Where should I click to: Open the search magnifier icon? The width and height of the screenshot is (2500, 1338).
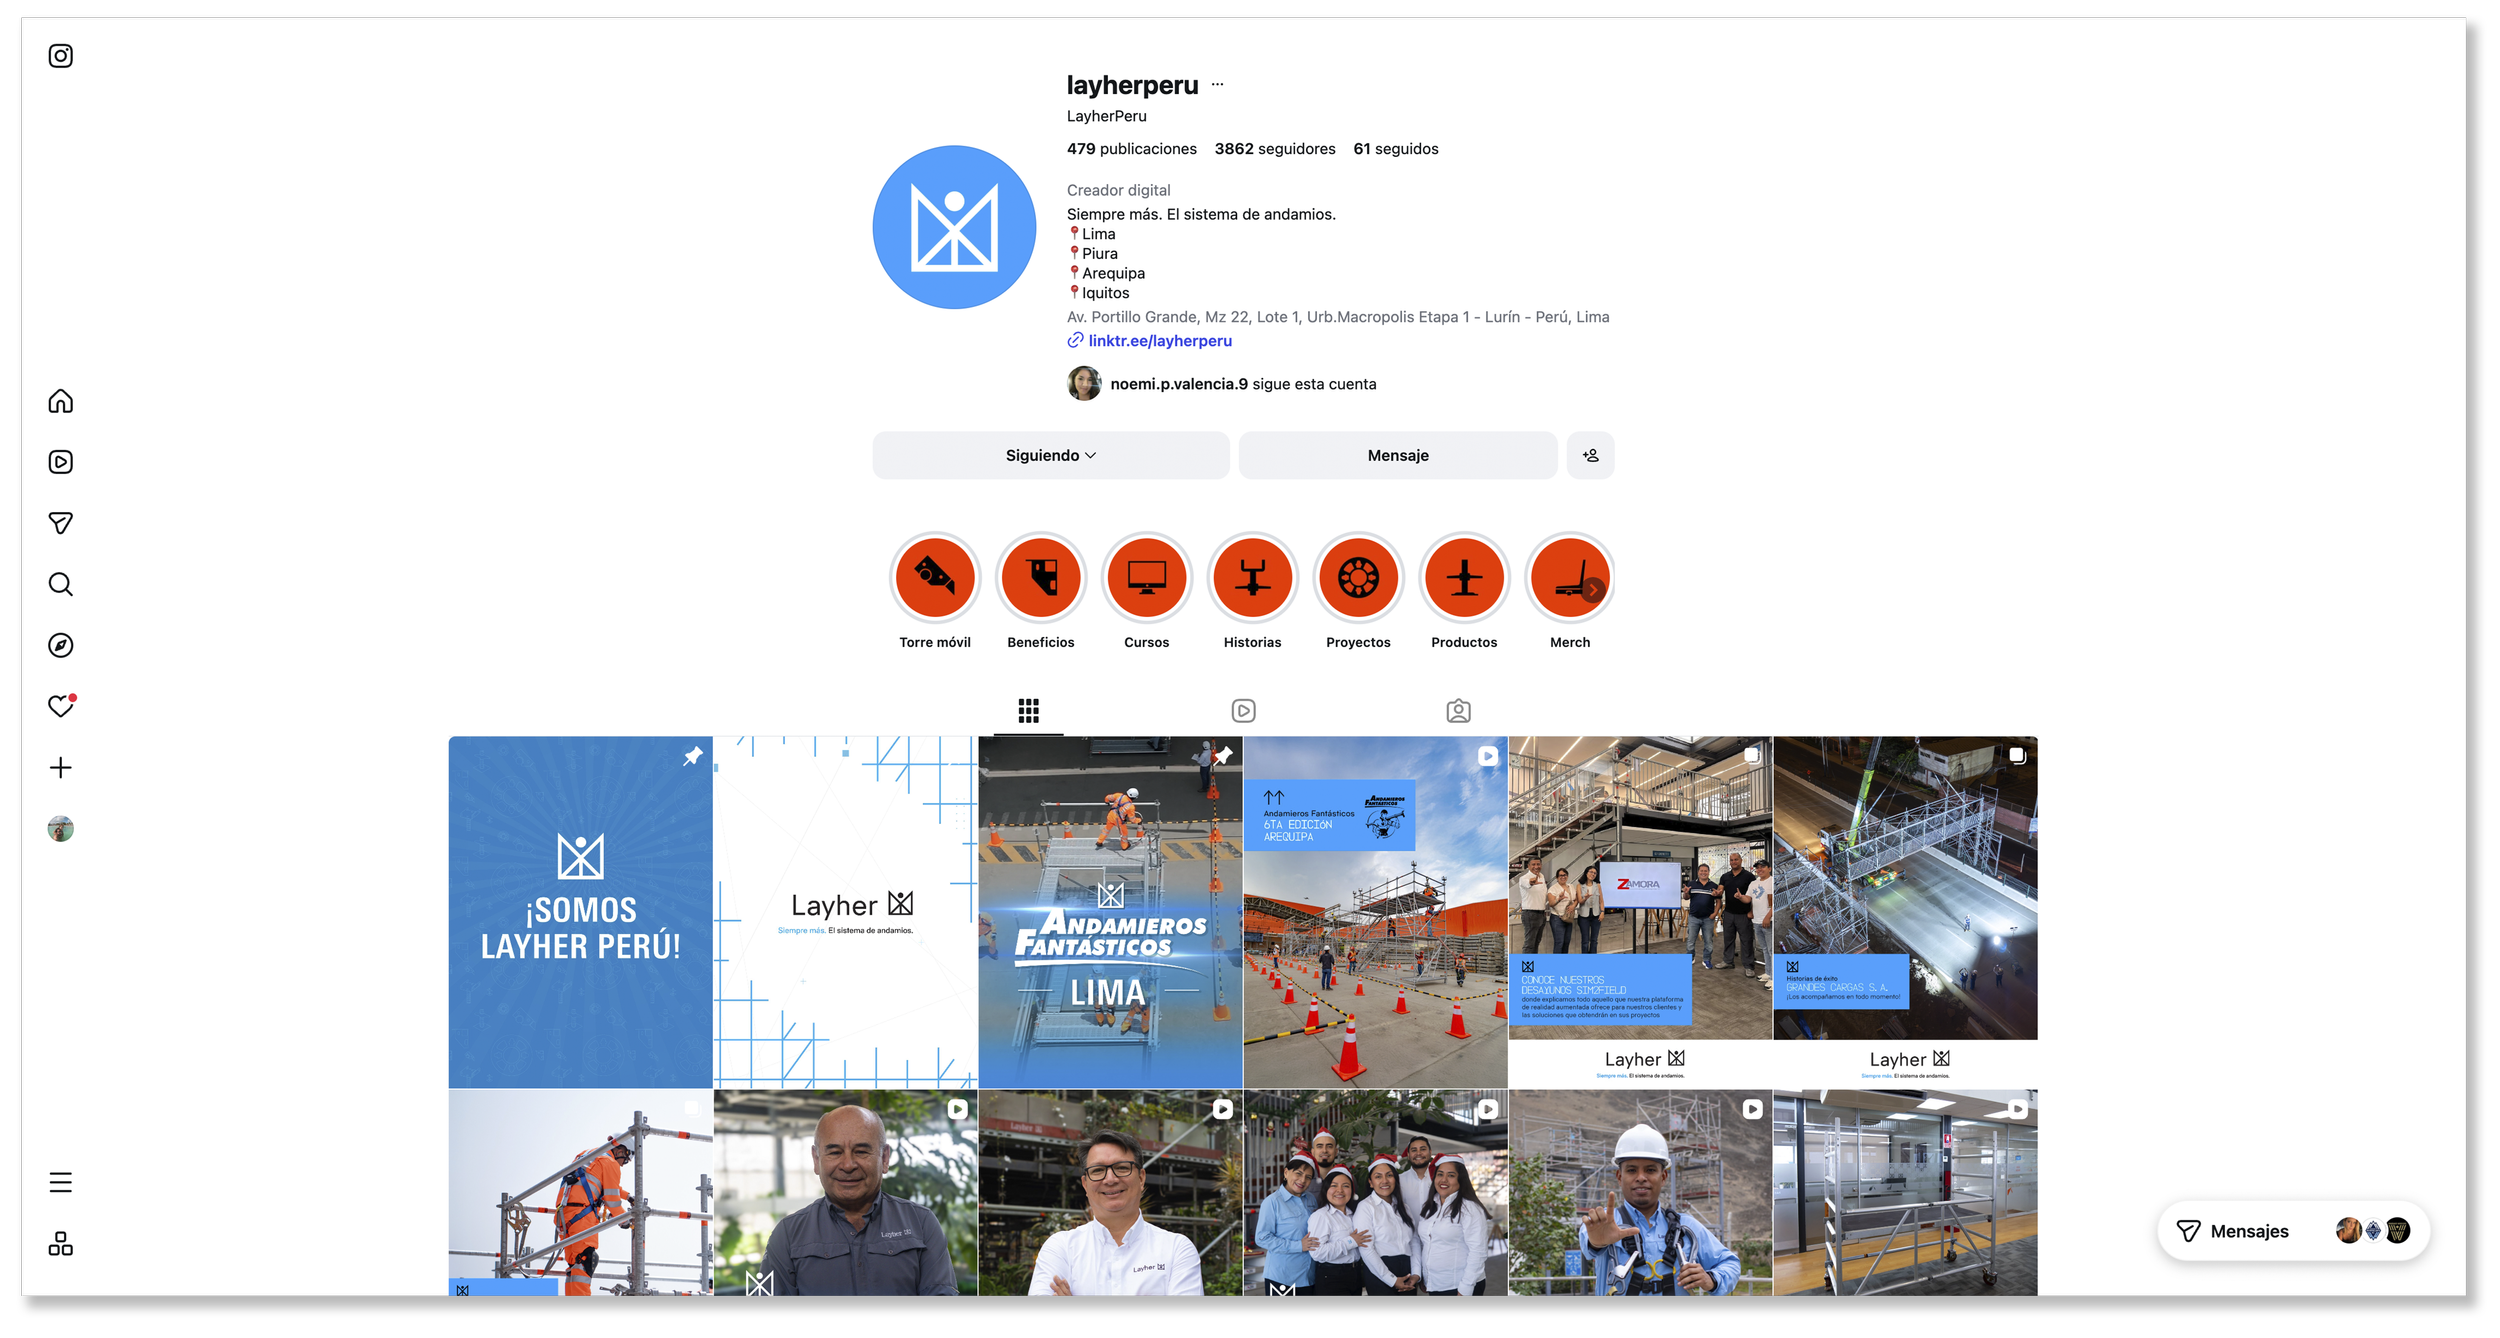[61, 584]
